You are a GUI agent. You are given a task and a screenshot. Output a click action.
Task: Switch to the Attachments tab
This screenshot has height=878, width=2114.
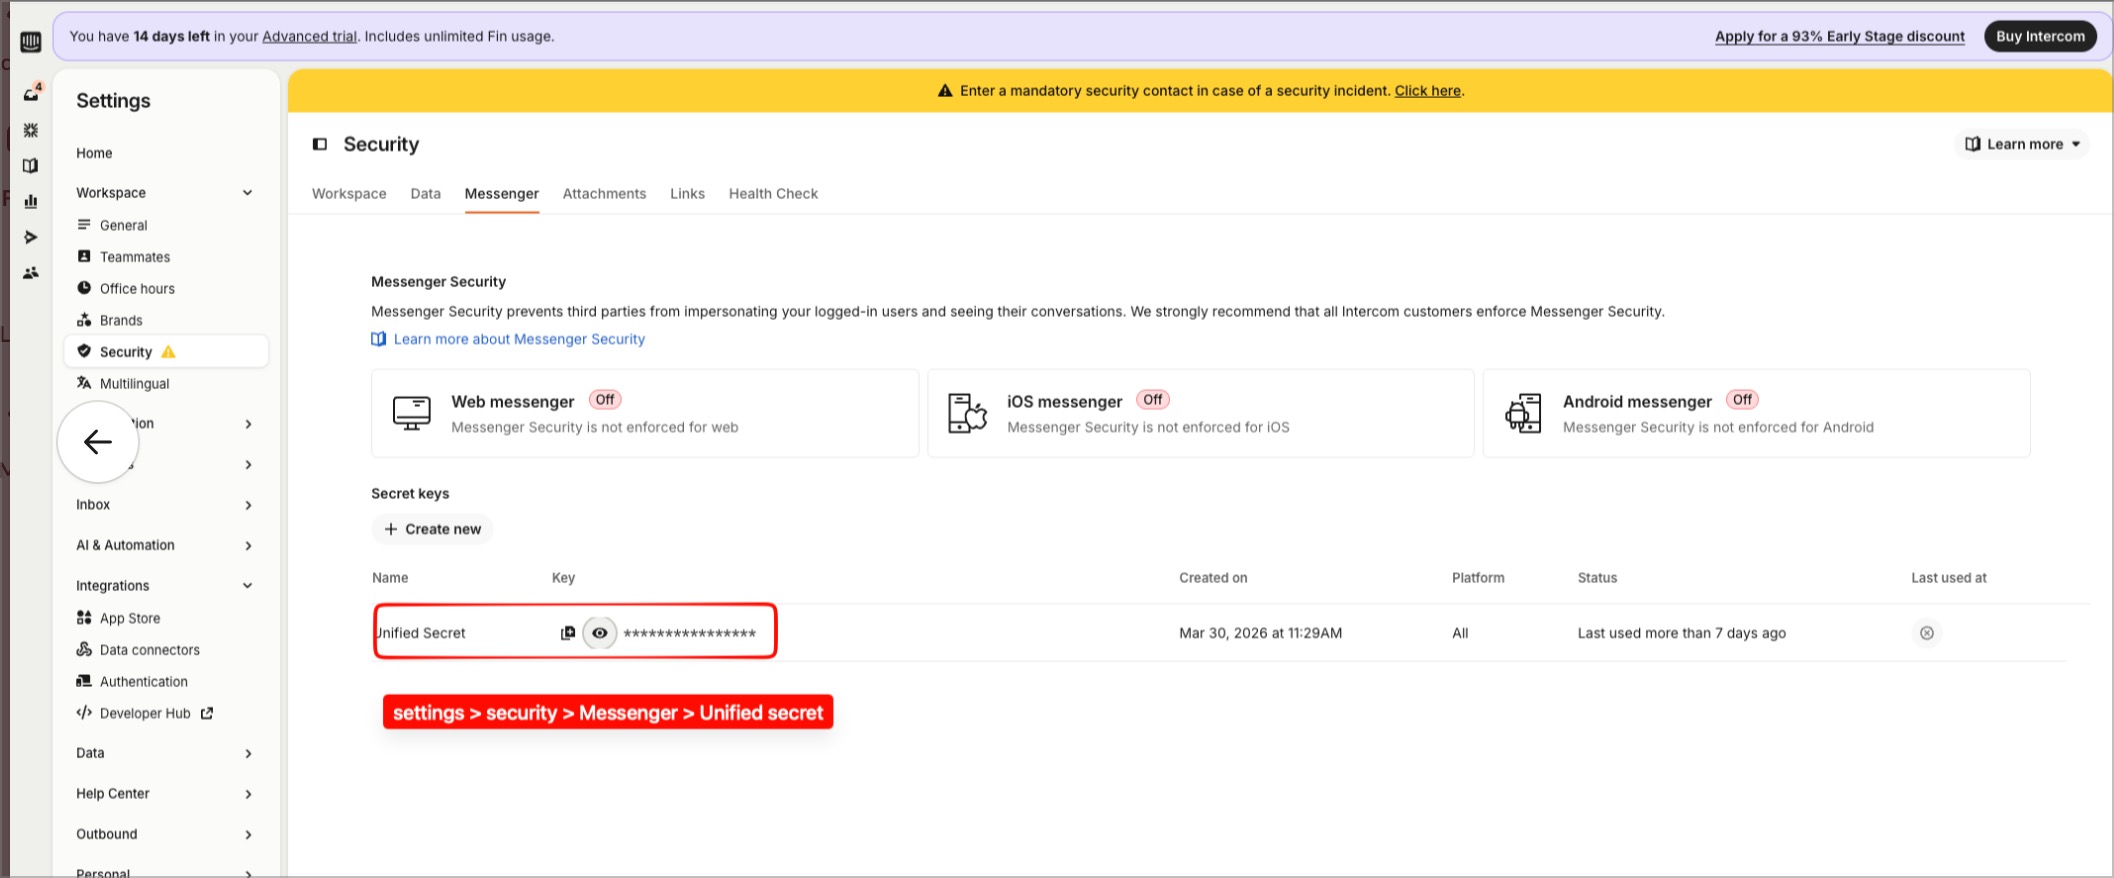click(604, 194)
